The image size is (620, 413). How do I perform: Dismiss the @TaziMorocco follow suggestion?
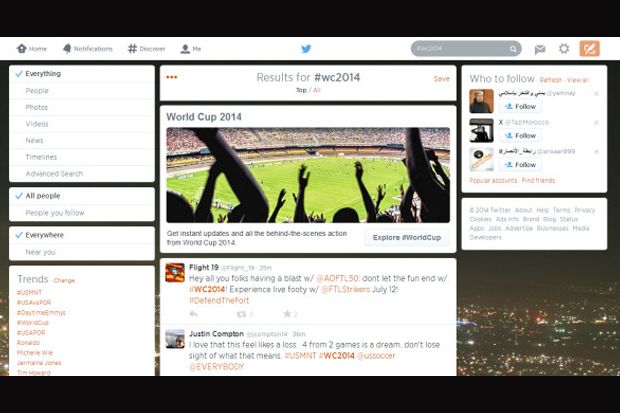coord(596,123)
